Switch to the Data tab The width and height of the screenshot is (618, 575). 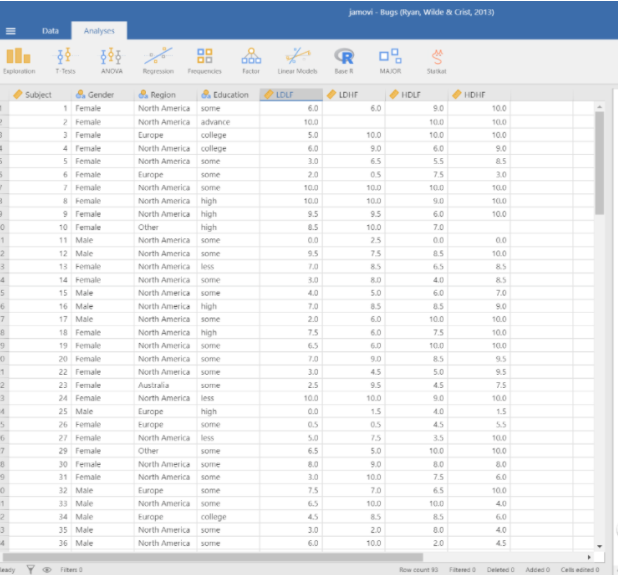[x=50, y=31]
